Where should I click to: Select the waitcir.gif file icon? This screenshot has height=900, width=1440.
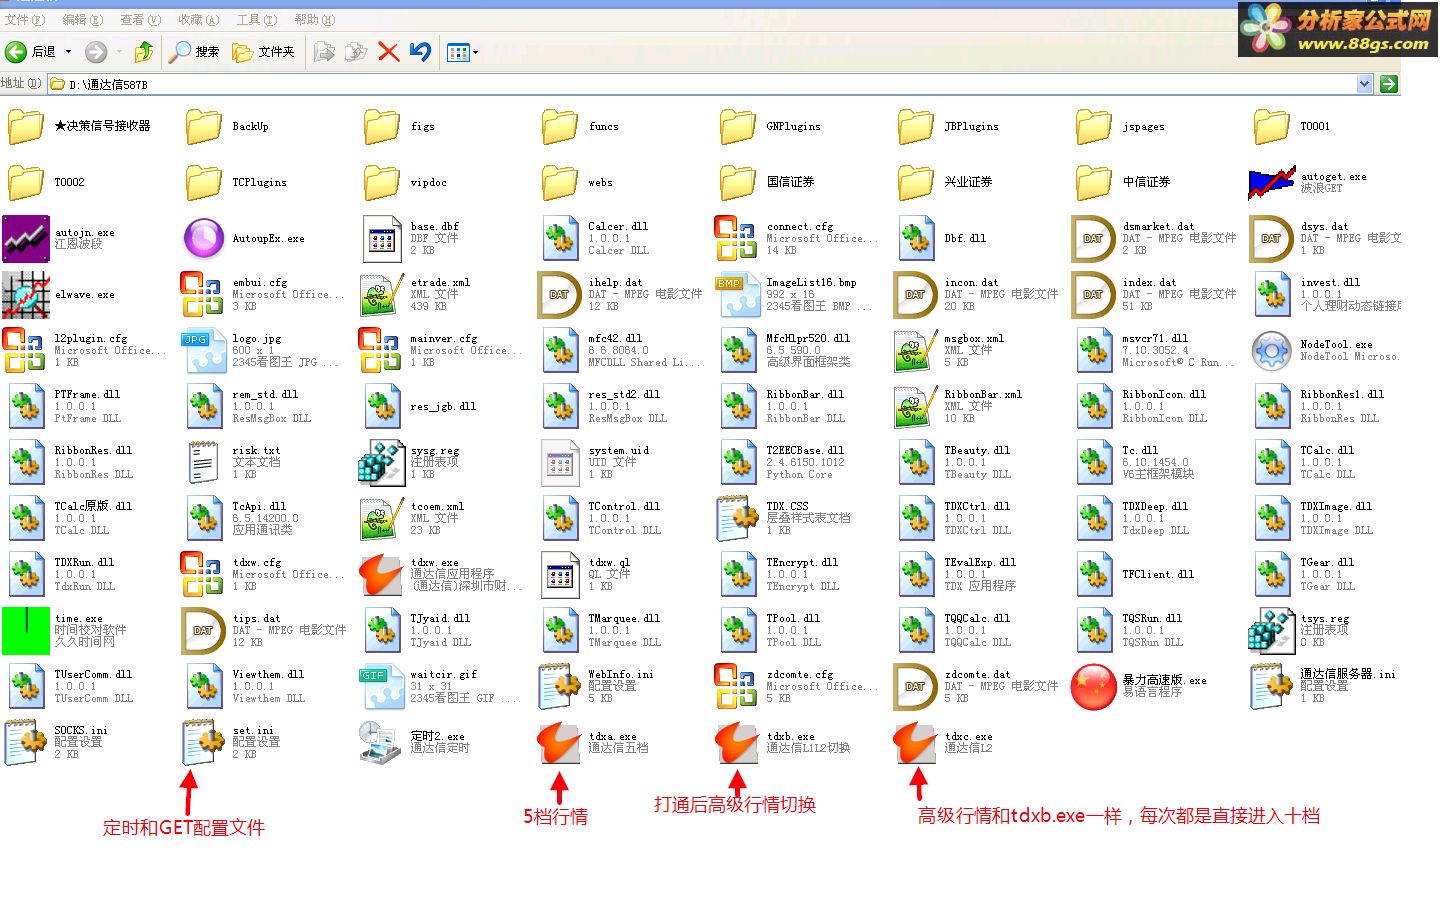point(381,686)
